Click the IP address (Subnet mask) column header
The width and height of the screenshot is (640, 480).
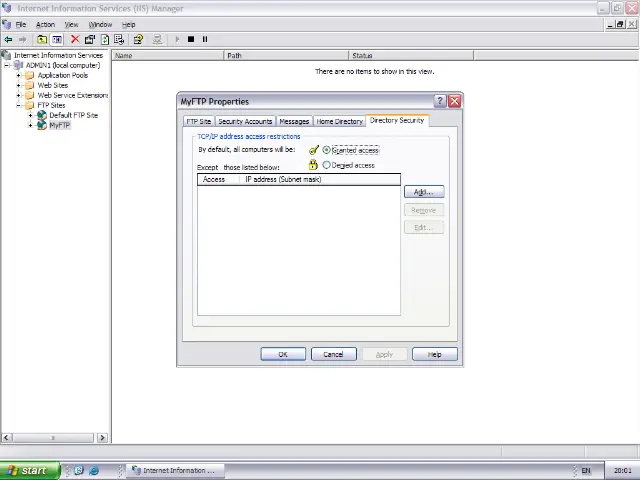click(320, 180)
